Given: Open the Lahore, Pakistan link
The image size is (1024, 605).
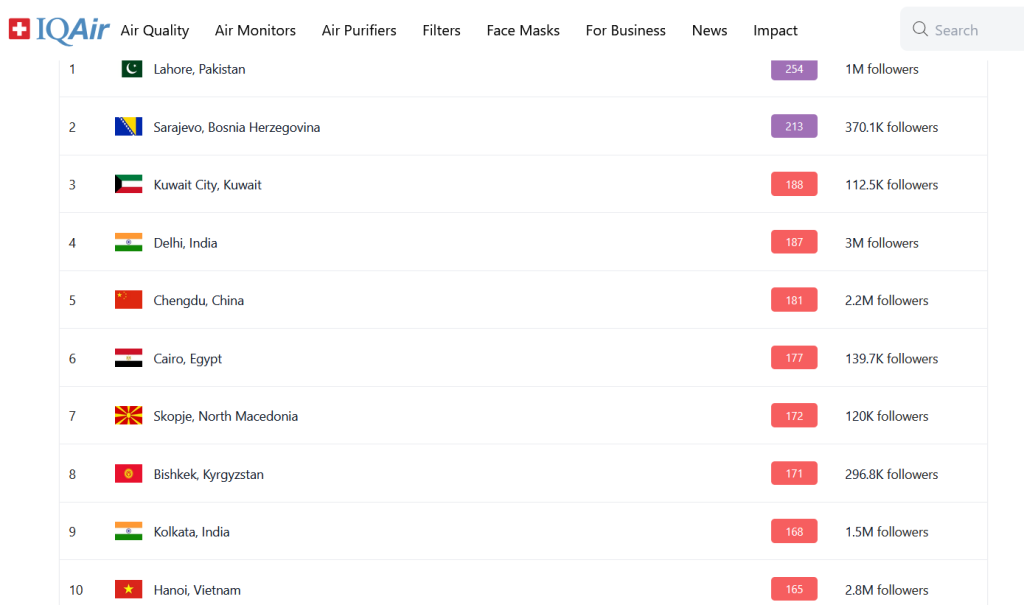Looking at the screenshot, I should click(199, 69).
